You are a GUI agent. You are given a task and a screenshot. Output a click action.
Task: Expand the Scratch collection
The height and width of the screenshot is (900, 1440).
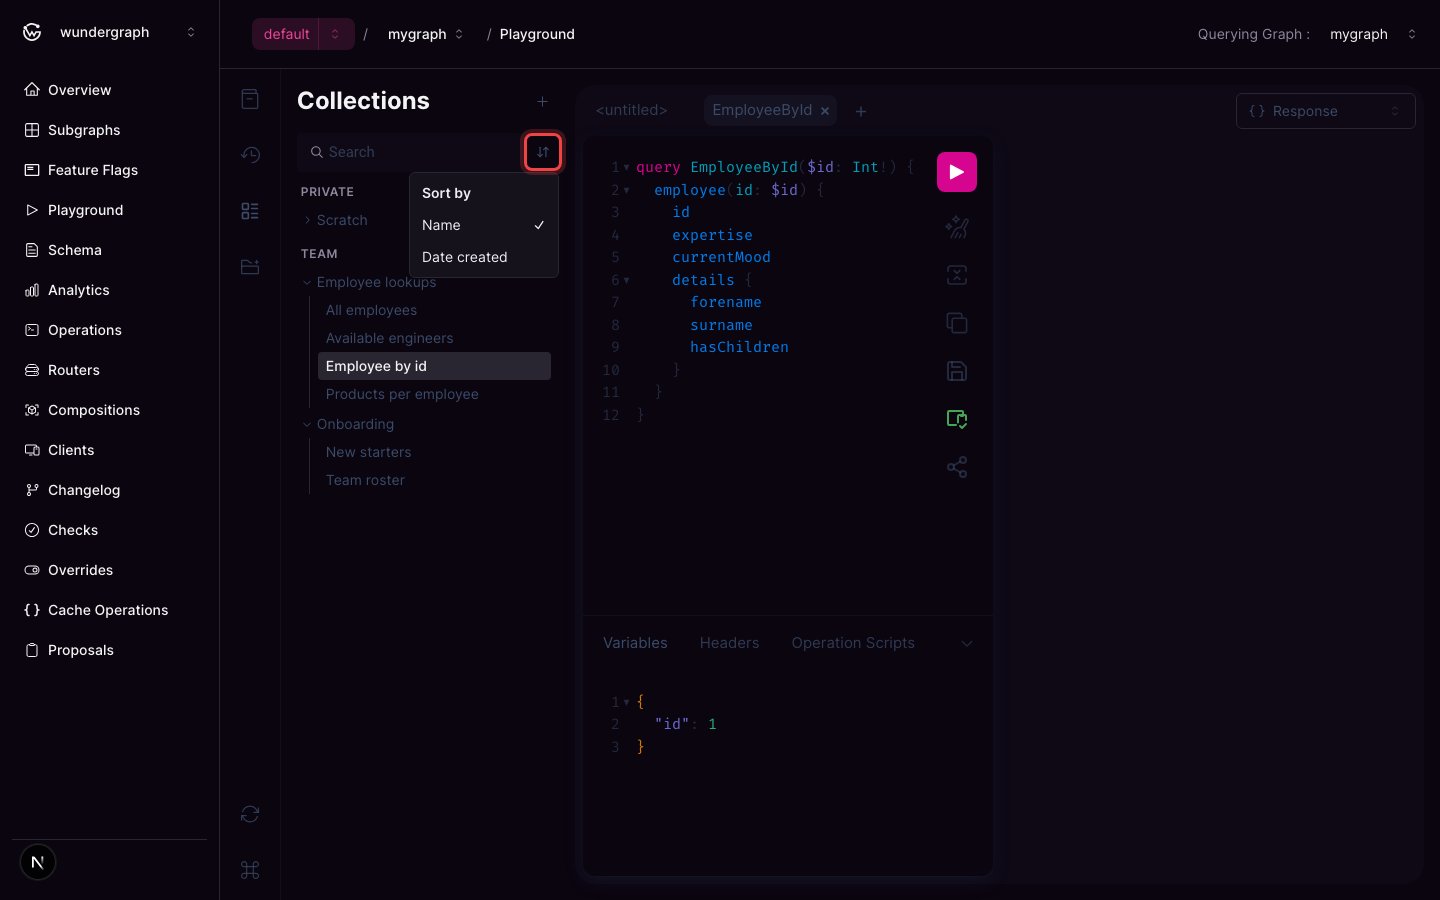click(334, 220)
